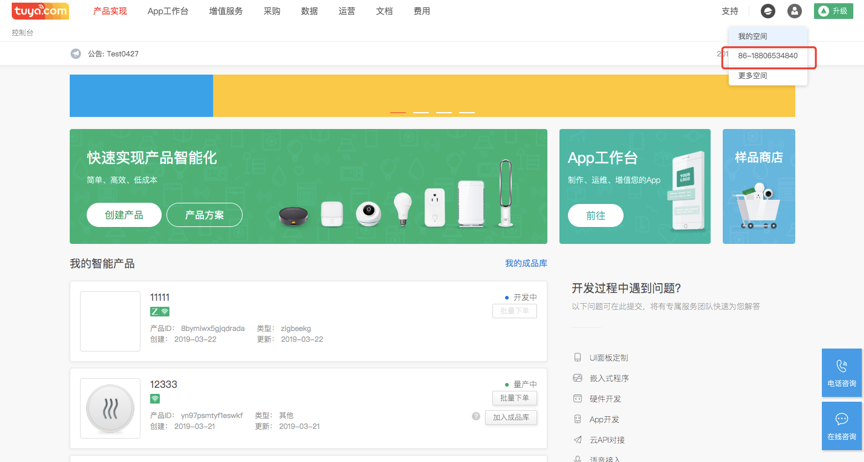Click the blue banner panel

click(x=141, y=96)
